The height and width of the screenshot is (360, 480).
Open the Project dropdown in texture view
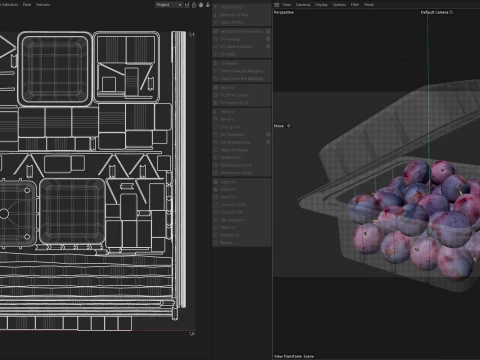tap(169, 5)
